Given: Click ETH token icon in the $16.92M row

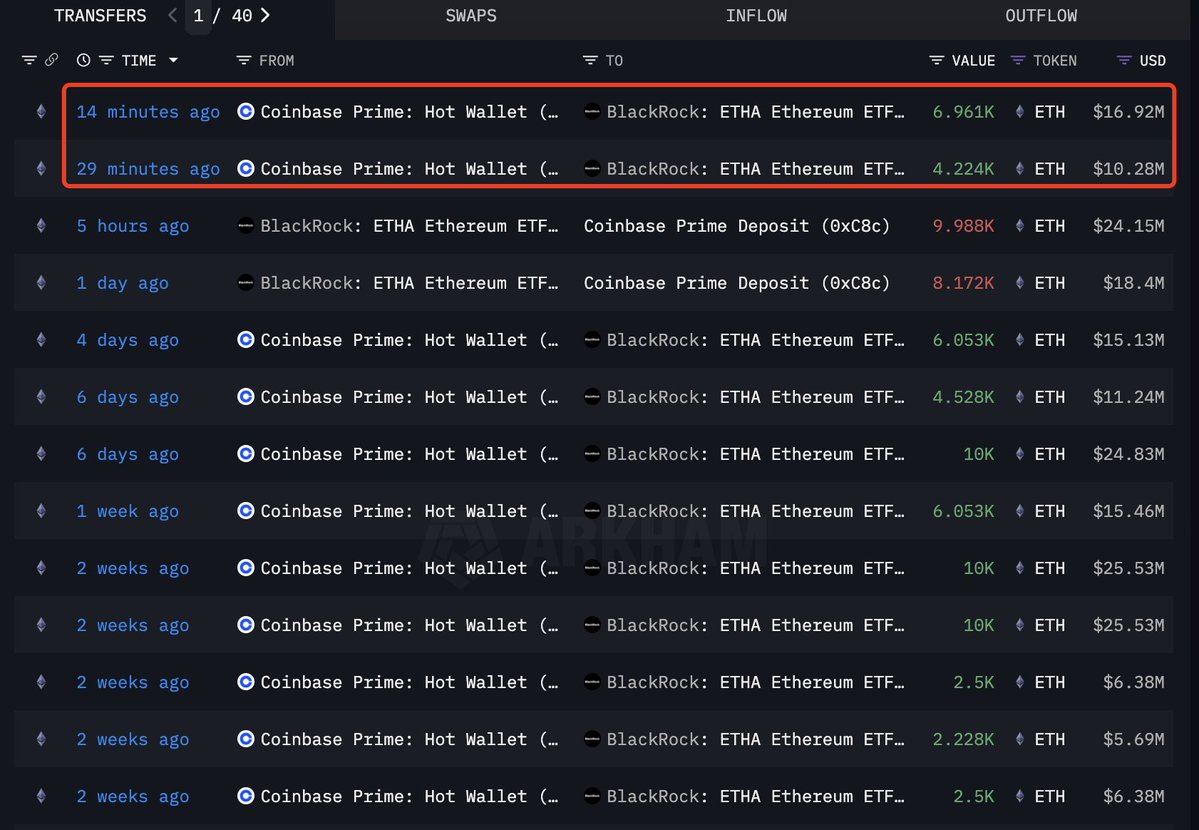Looking at the screenshot, I should (x=1019, y=112).
